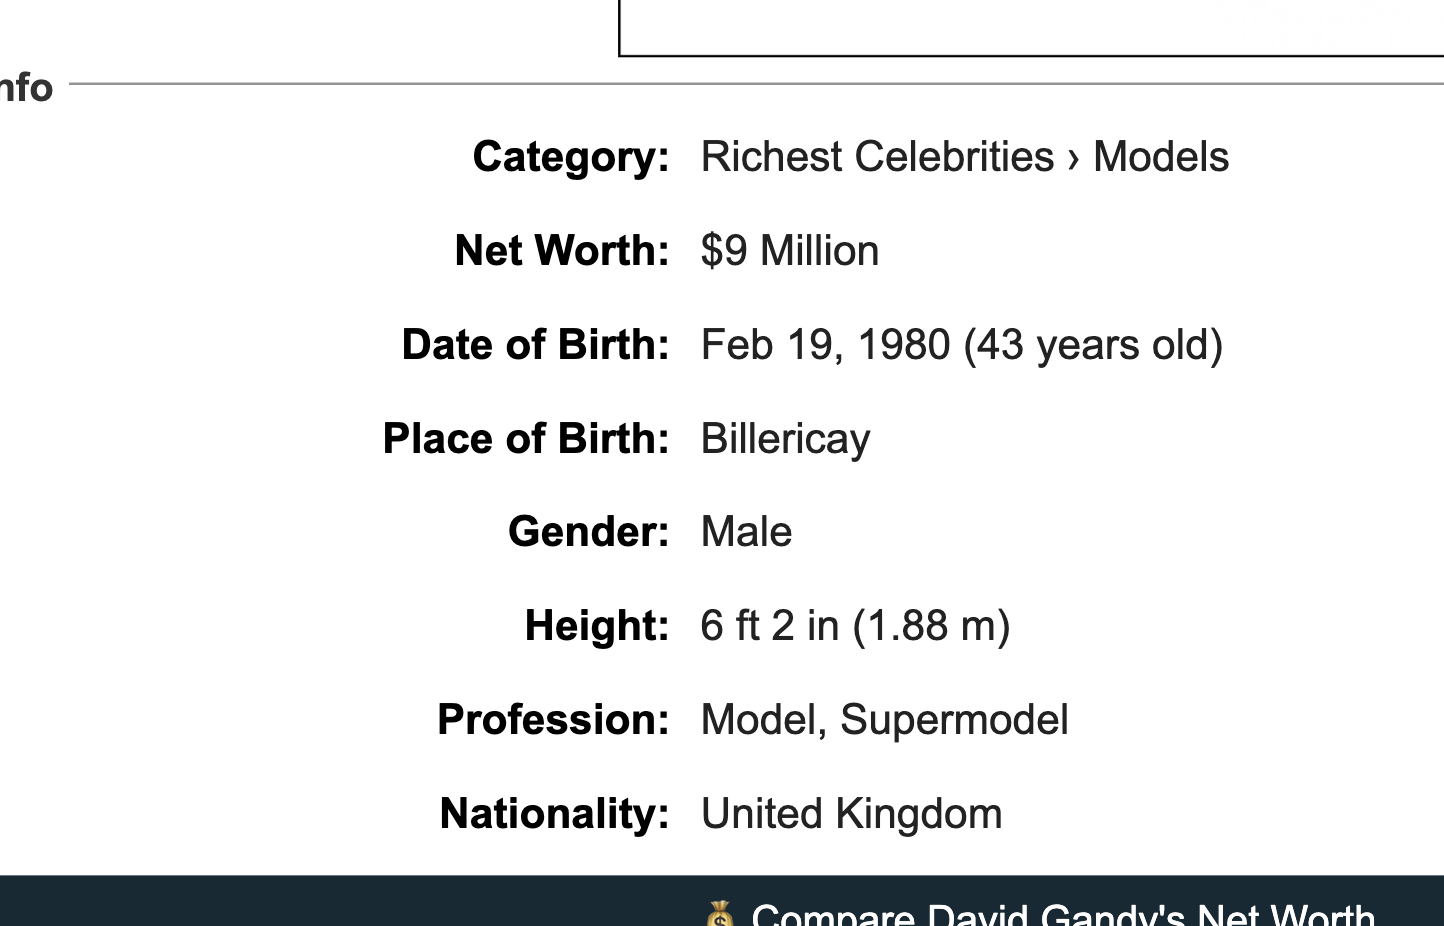Click the Model, Supermodel profession text

click(x=885, y=720)
